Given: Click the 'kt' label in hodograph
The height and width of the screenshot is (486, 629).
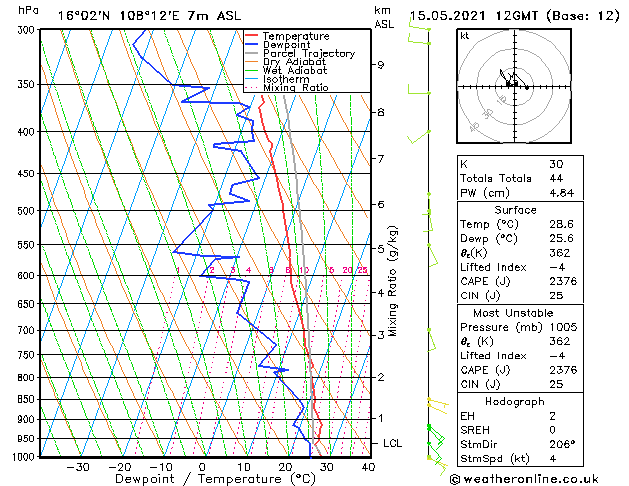Looking at the screenshot, I should click(x=465, y=36).
